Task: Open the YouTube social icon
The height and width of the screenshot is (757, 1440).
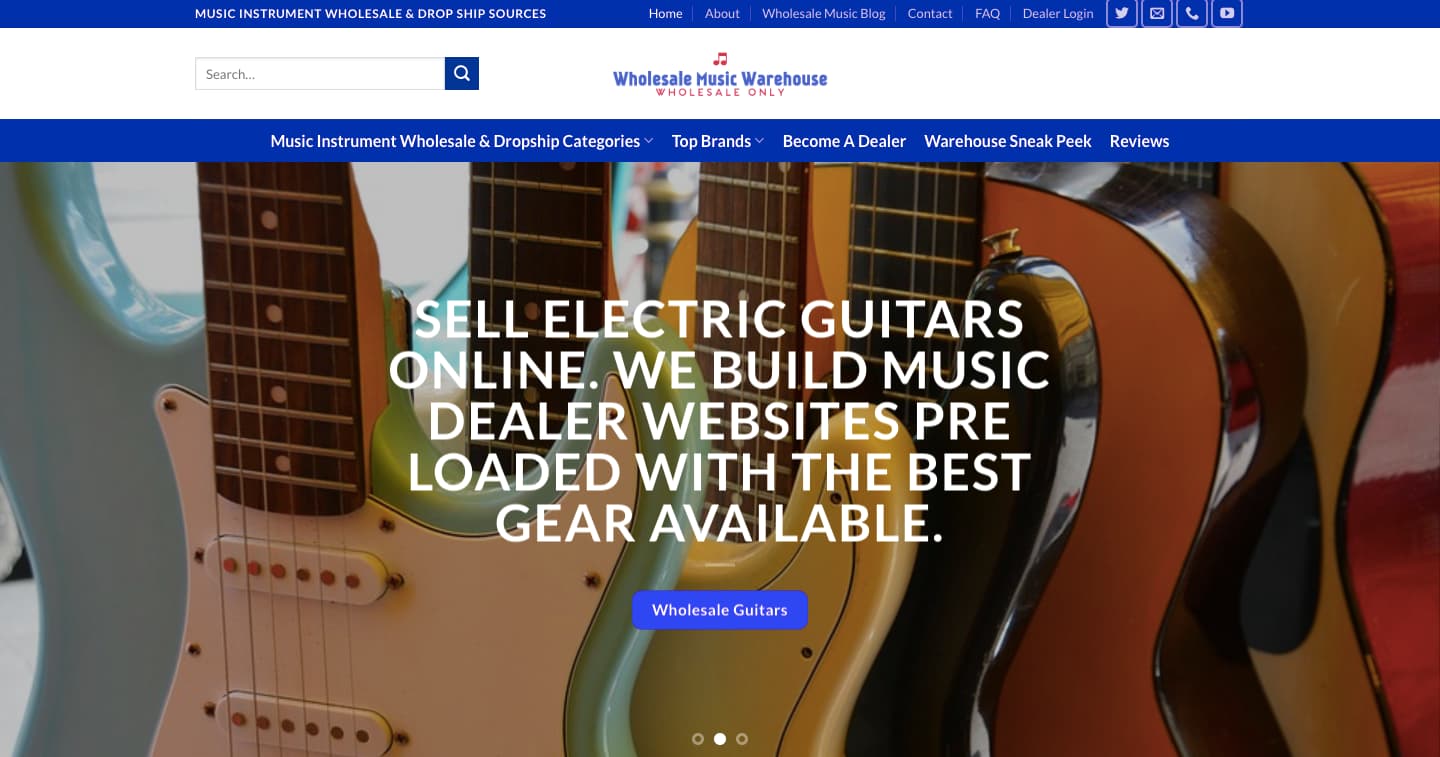Action: click(x=1227, y=13)
